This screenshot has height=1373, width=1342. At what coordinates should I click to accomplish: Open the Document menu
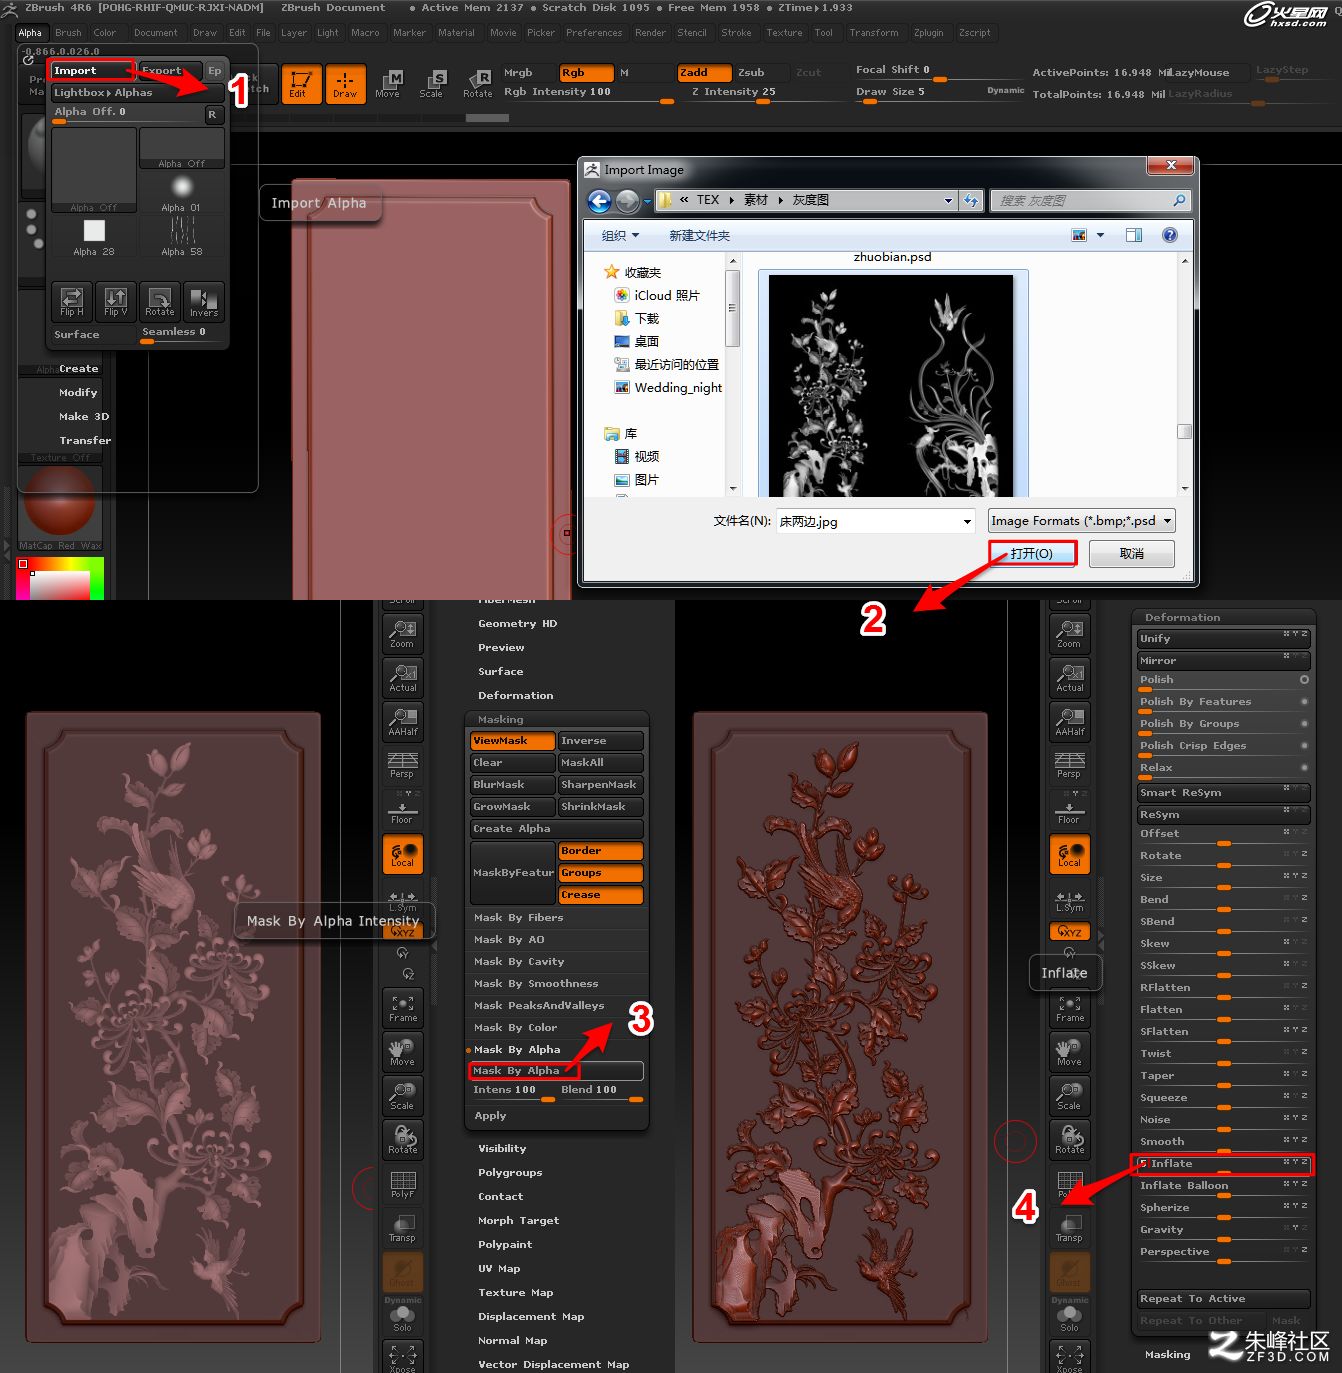pyautogui.click(x=156, y=33)
